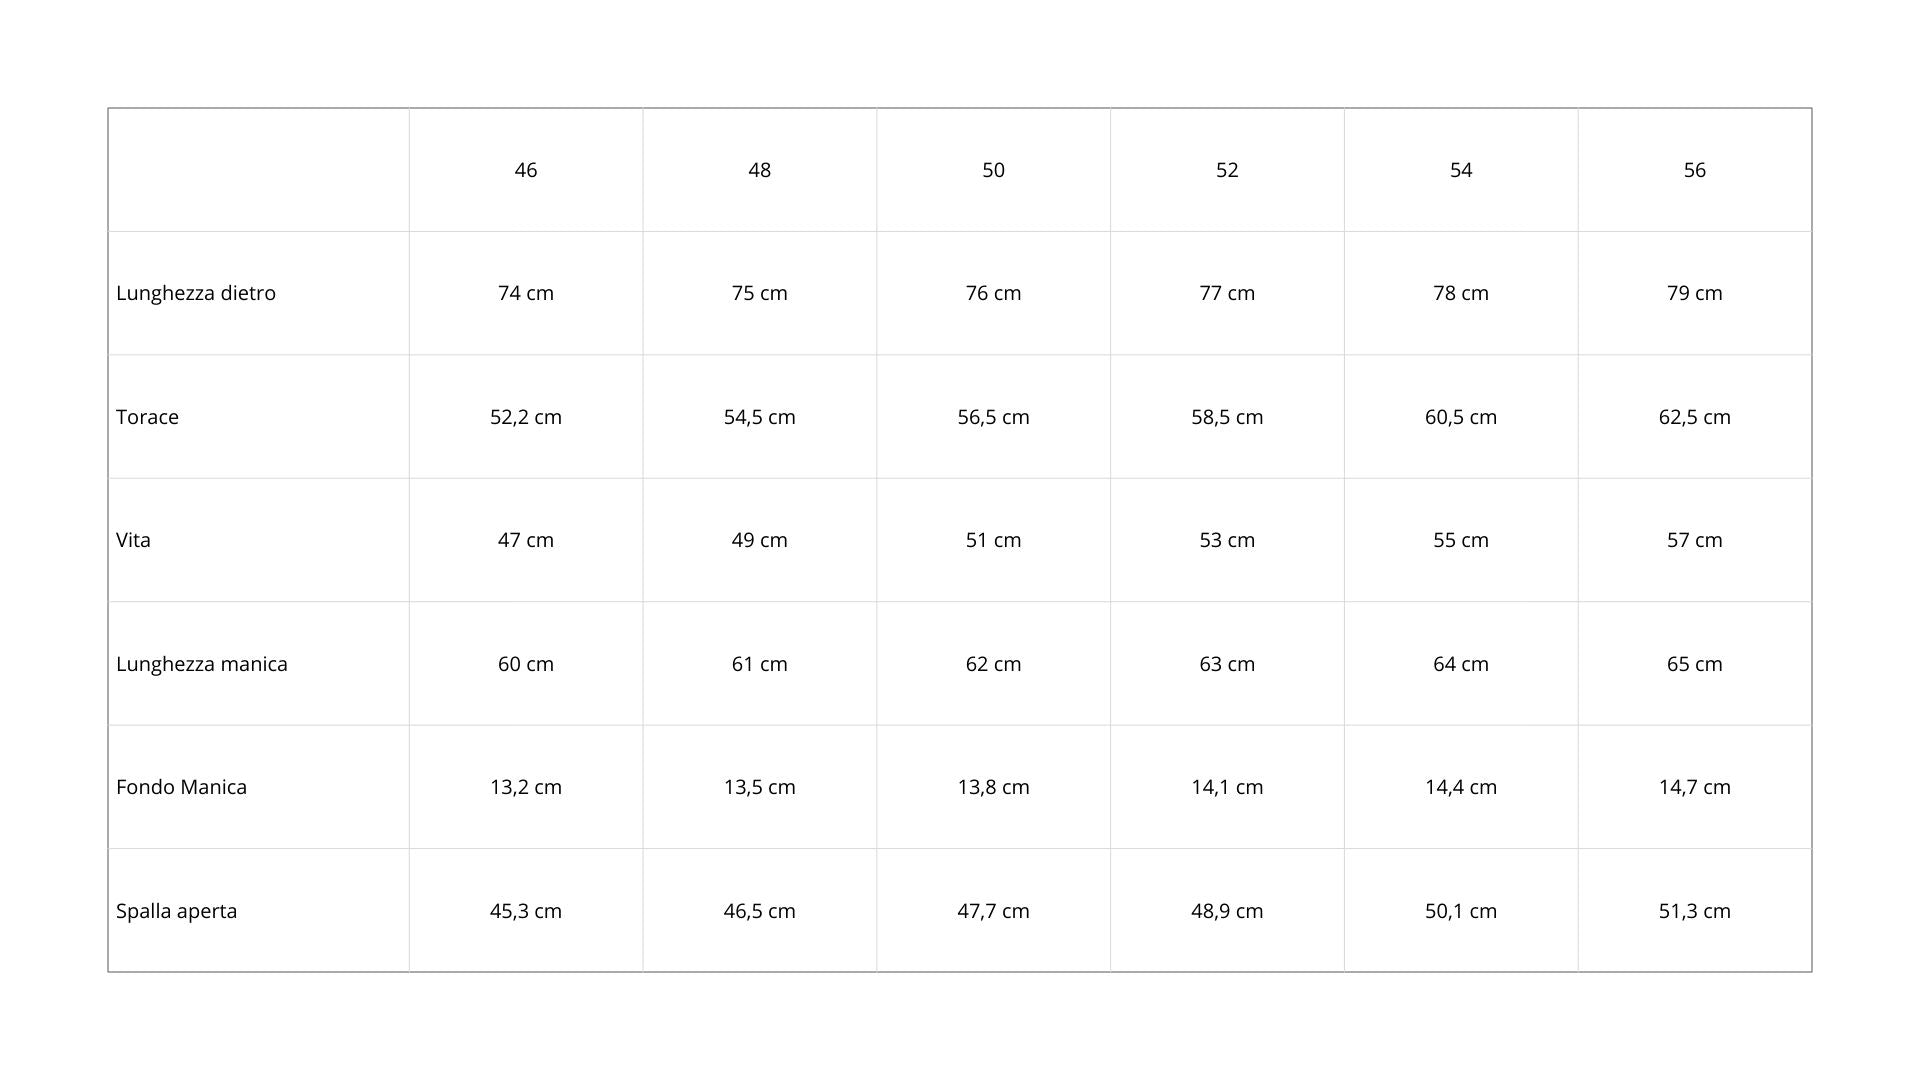The height and width of the screenshot is (1080, 1920).
Task: Click the Spalla aperta row label
Action: [176, 911]
